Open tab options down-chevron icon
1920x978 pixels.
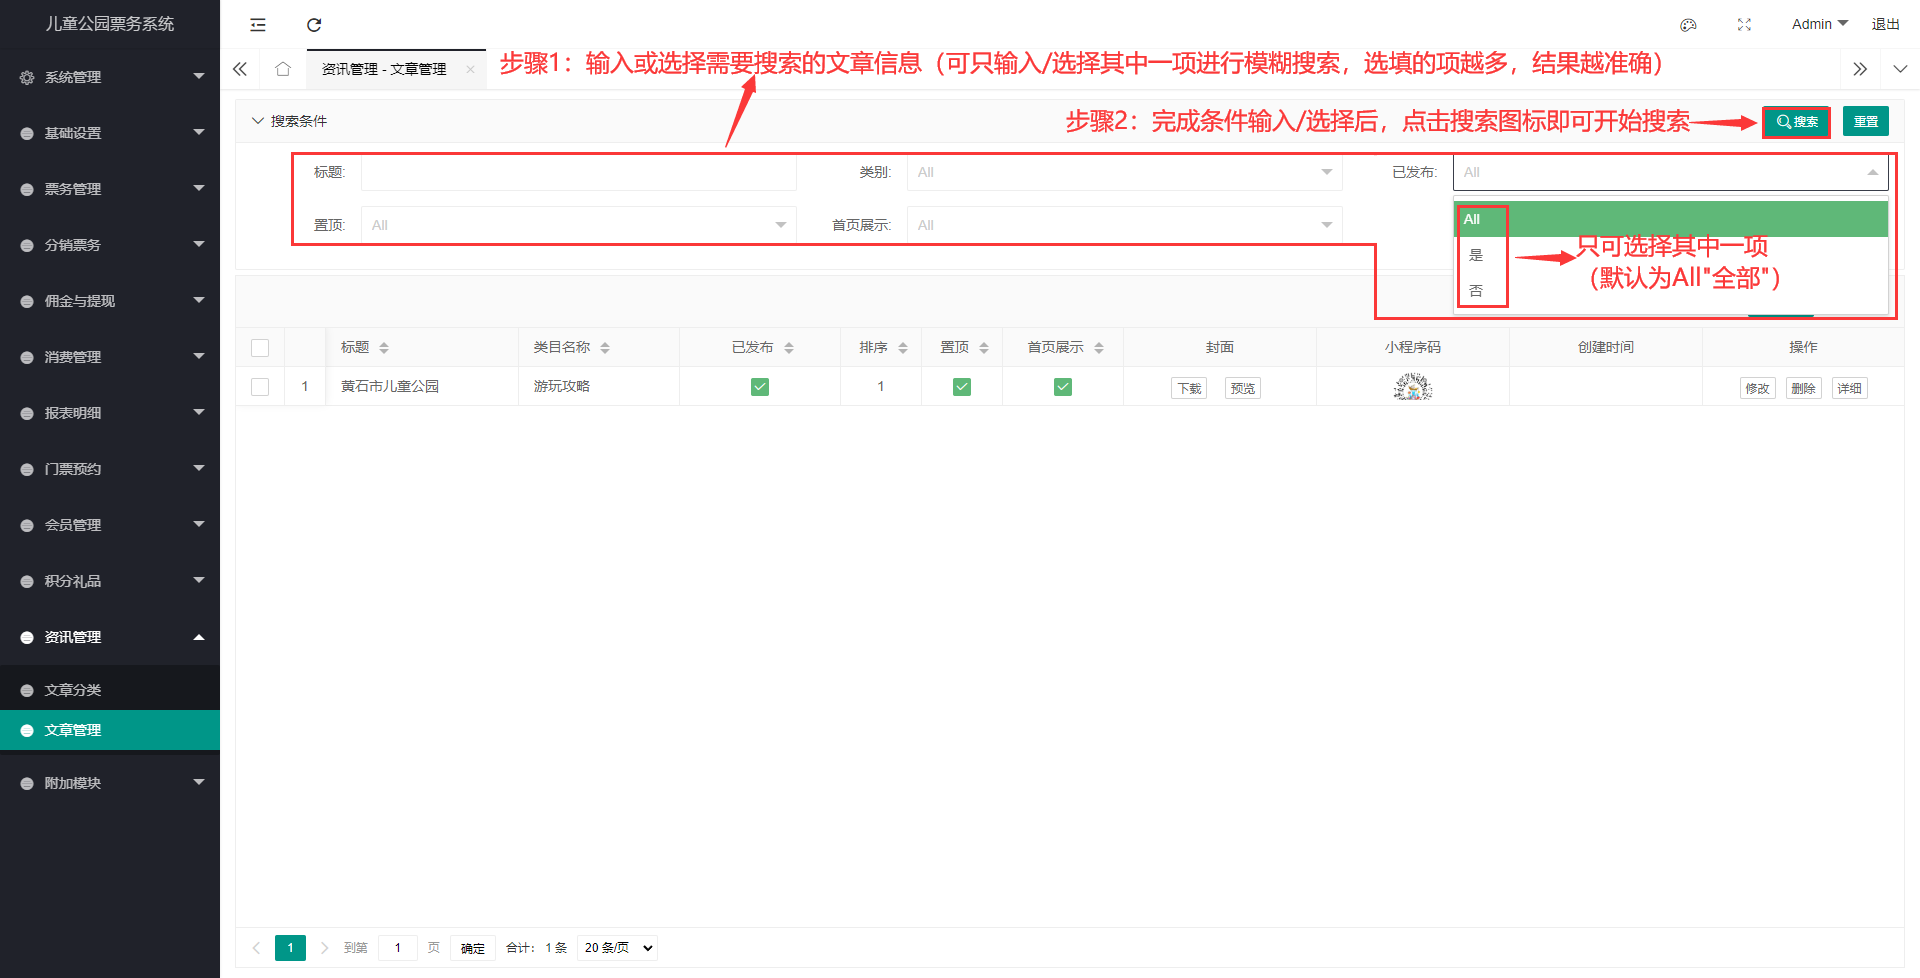1900,69
